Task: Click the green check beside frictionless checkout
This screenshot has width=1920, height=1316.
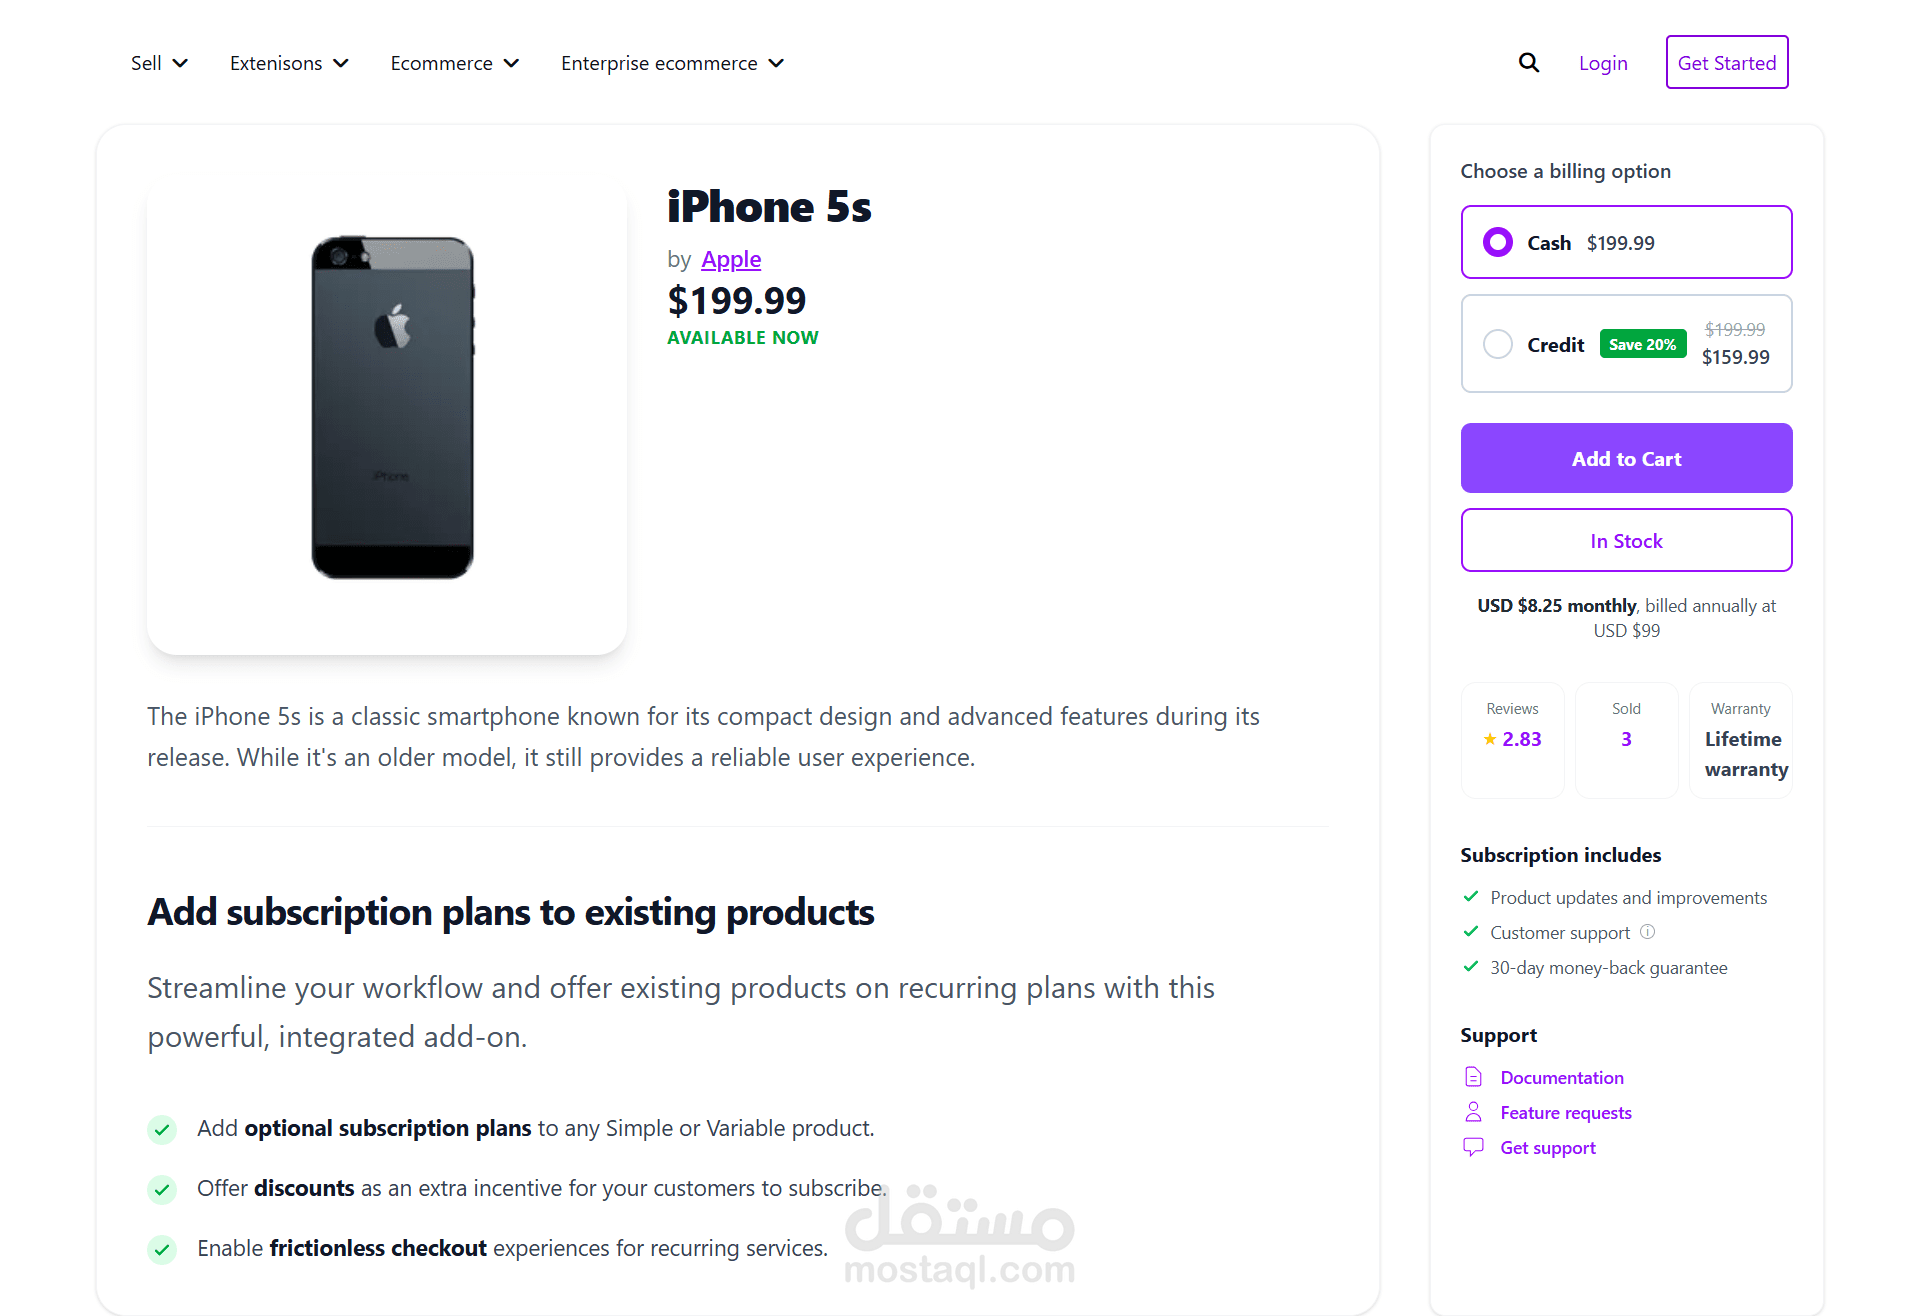Action: [x=162, y=1249]
